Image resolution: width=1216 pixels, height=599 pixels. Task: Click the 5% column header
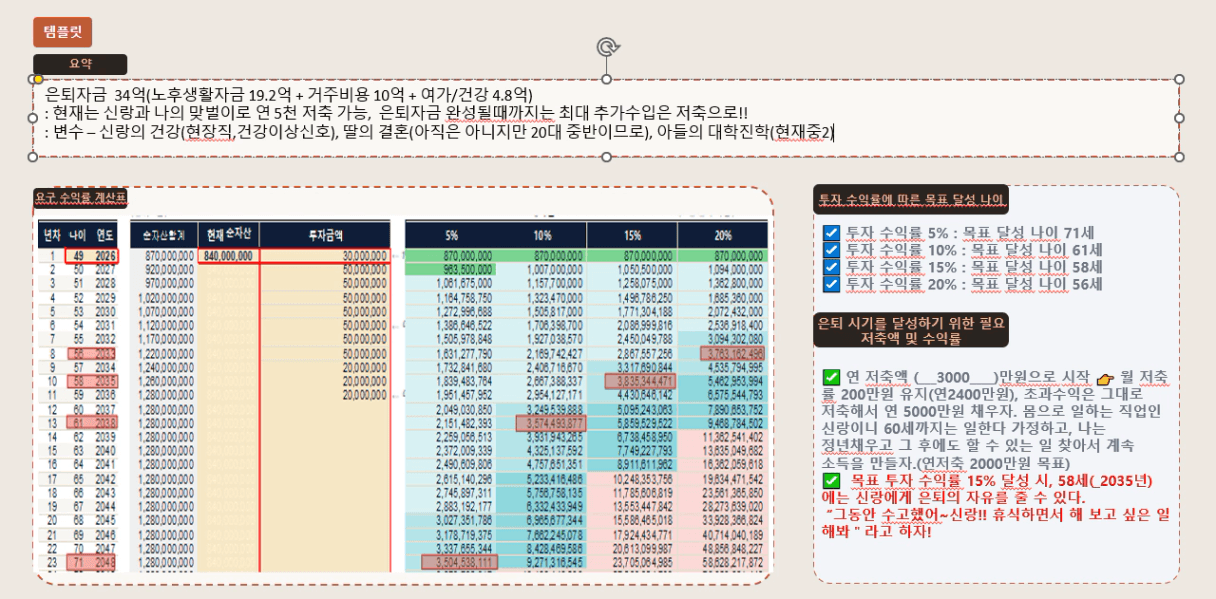click(x=452, y=236)
